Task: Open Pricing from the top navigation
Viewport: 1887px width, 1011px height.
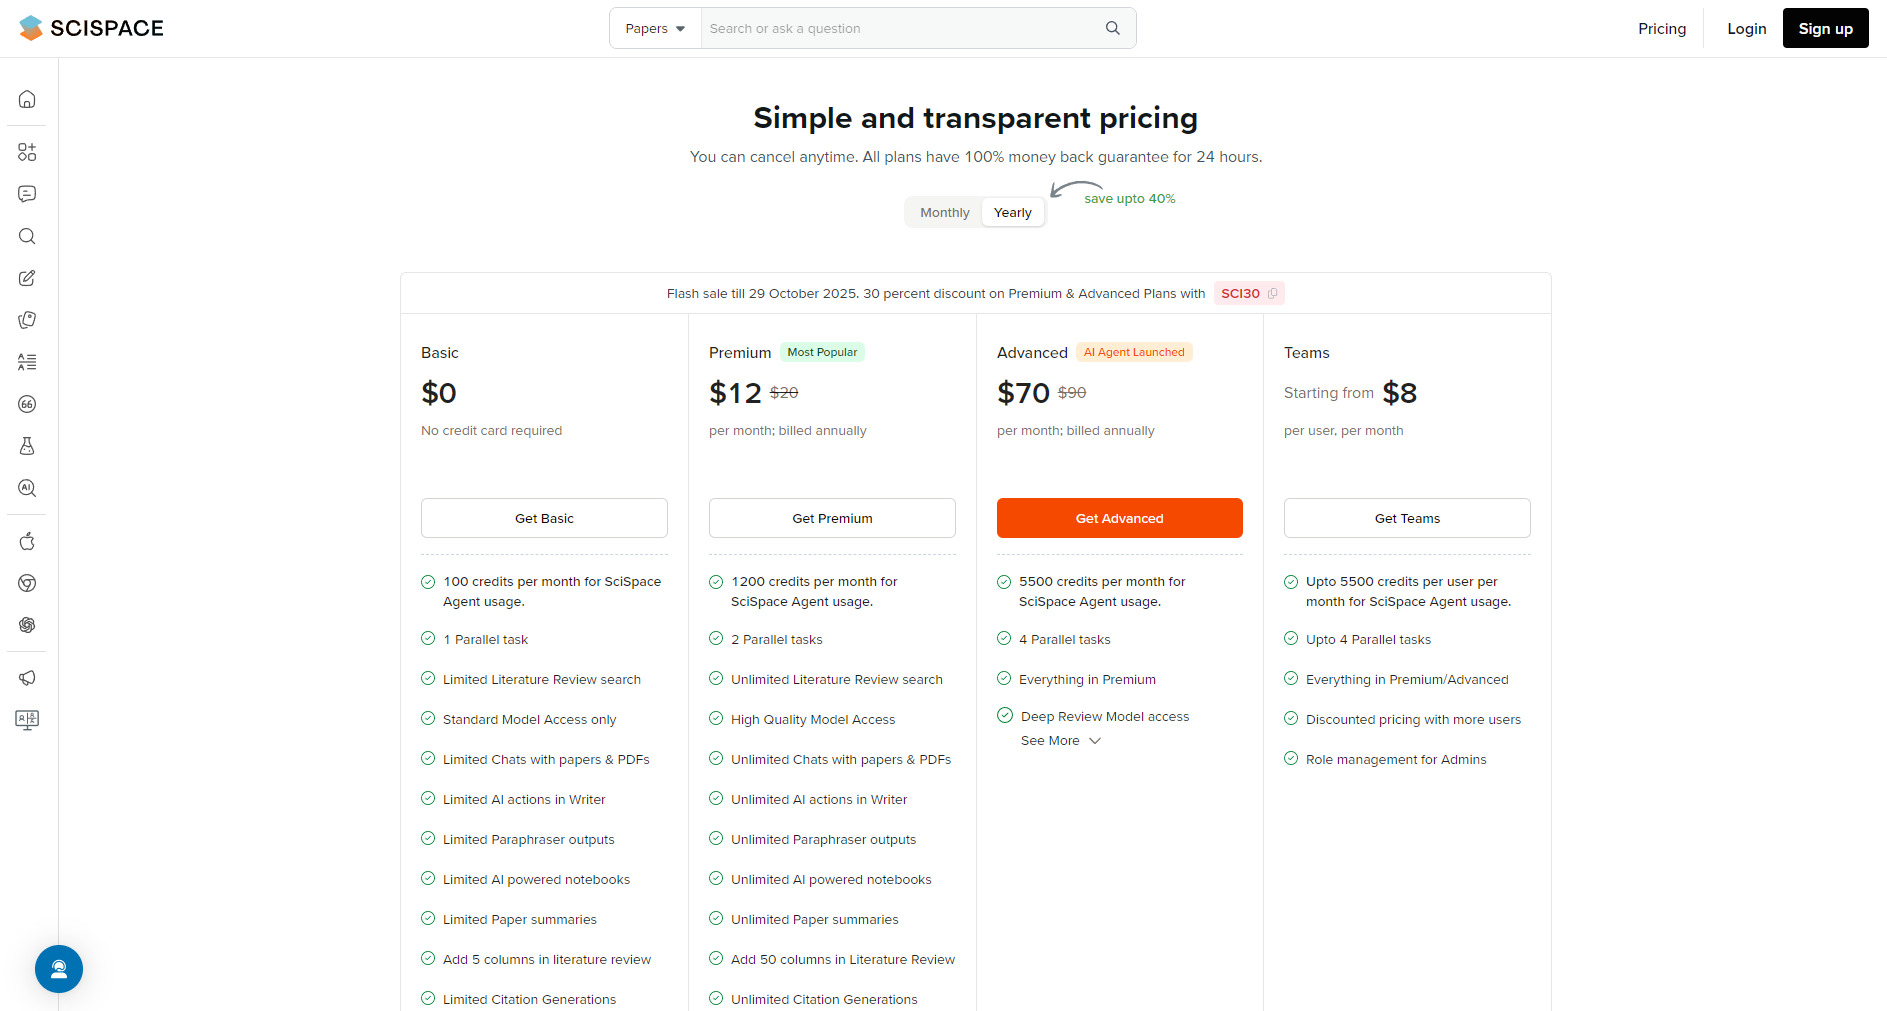Action: coord(1661,29)
